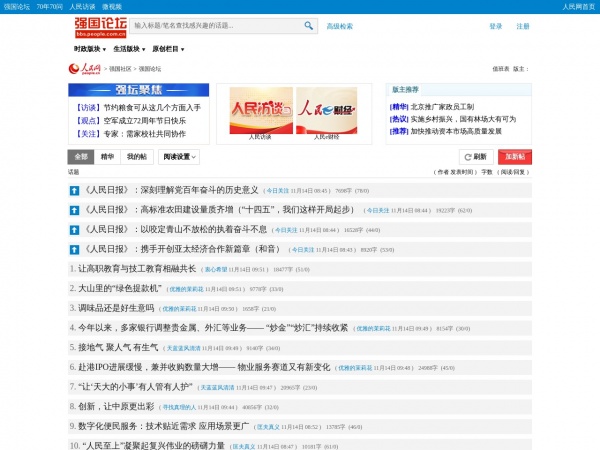Open the 阅读设置 dropdown
Screen dimensions: 600x450
(177, 157)
